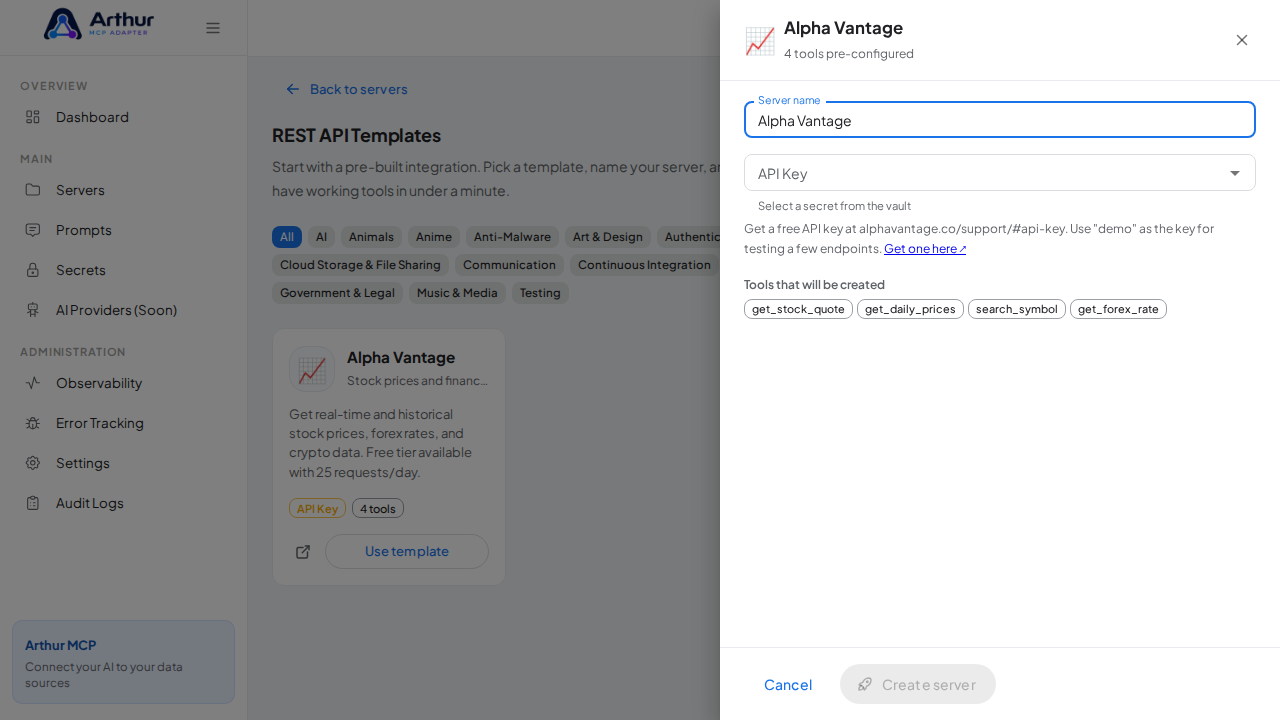This screenshot has width=1280, height=720.
Task: Click the Prompts chat bubble icon
Action: (x=33, y=230)
